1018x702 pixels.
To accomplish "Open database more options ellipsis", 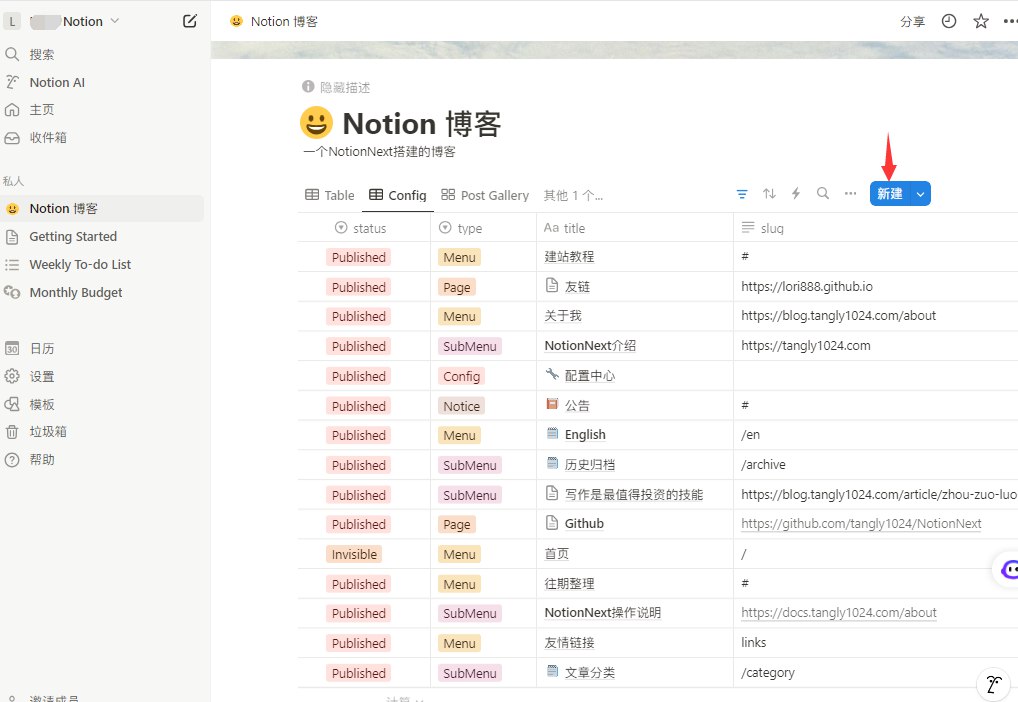I will pyautogui.click(x=850, y=194).
